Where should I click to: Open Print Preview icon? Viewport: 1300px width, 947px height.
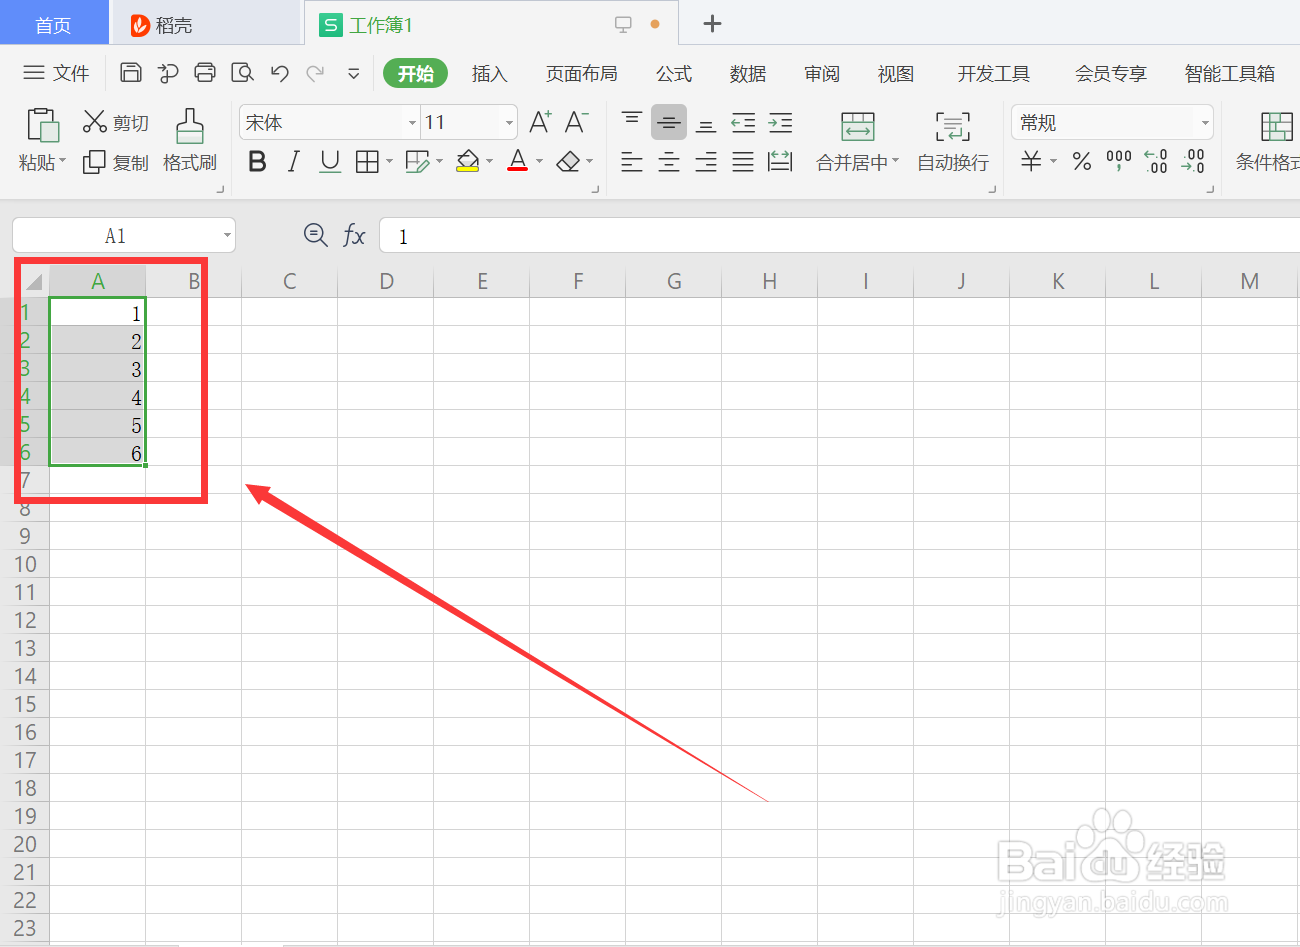[242, 72]
